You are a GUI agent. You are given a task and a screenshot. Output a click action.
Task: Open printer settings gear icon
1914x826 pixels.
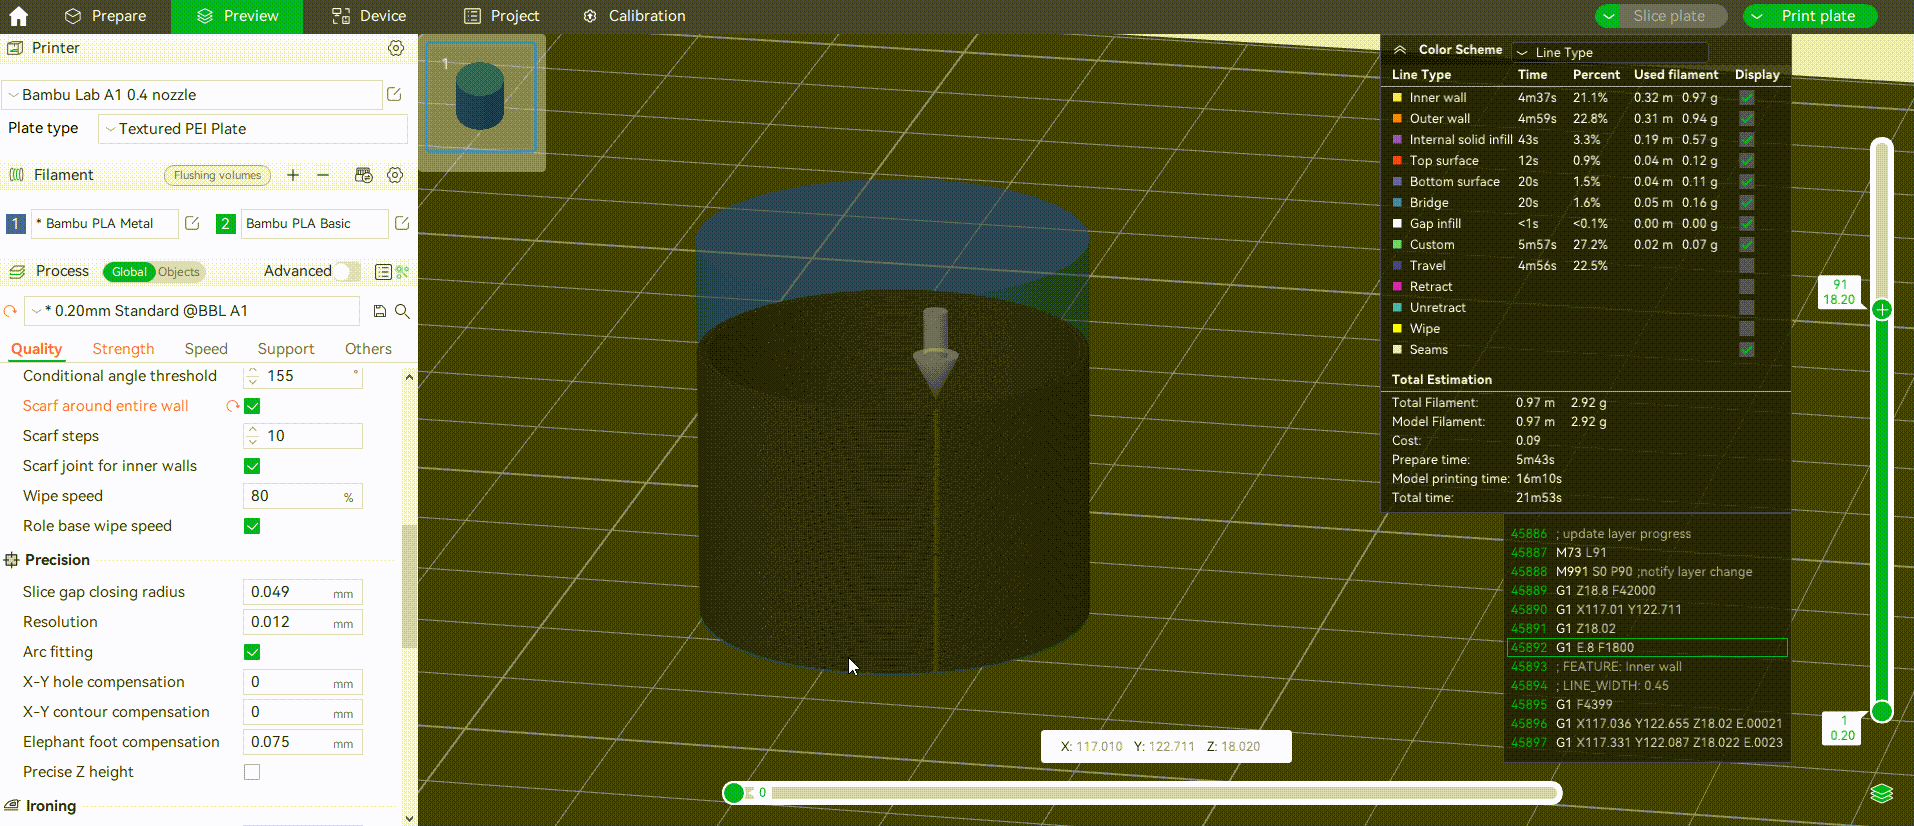[x=396, y=48]
